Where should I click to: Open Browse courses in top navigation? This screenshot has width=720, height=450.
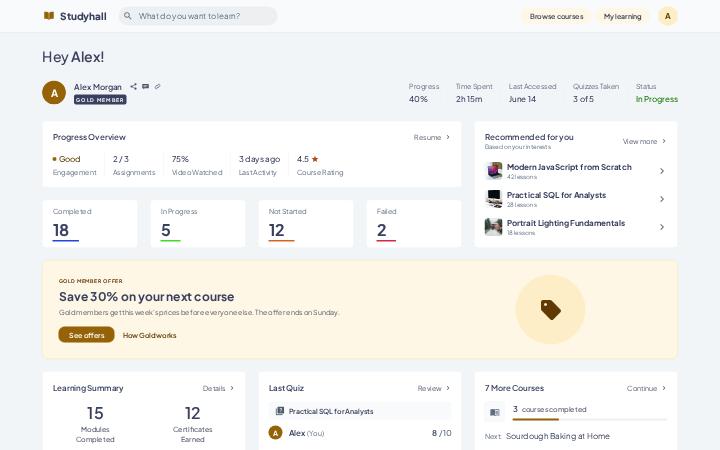[557, 16]
